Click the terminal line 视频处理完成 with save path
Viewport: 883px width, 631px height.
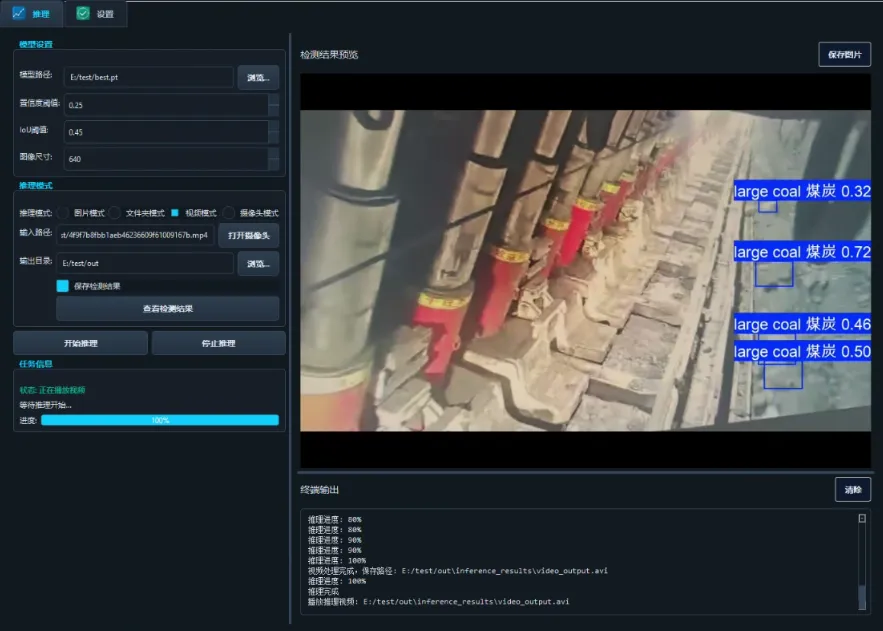(x=457, y=570)
